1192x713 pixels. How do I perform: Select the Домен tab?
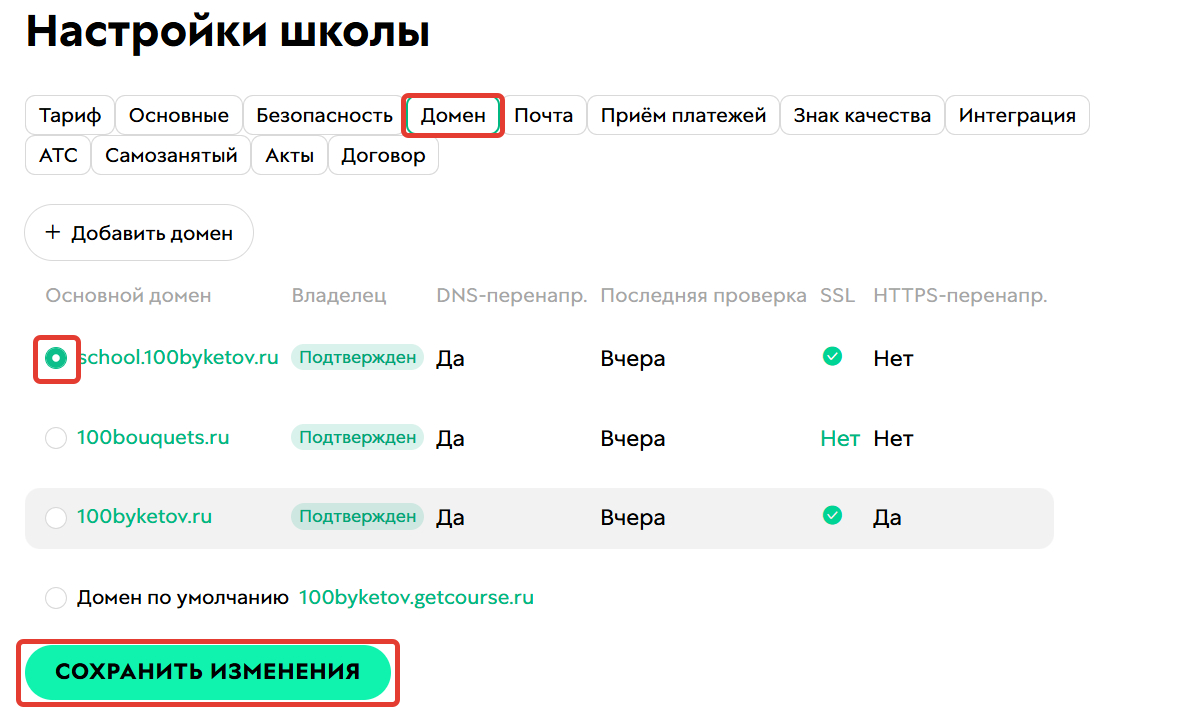(453, 116)
